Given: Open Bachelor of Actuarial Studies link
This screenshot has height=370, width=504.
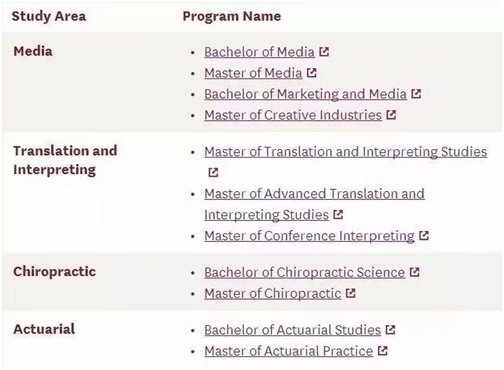Looking at the screenshot, I should [x=293, y=330].
